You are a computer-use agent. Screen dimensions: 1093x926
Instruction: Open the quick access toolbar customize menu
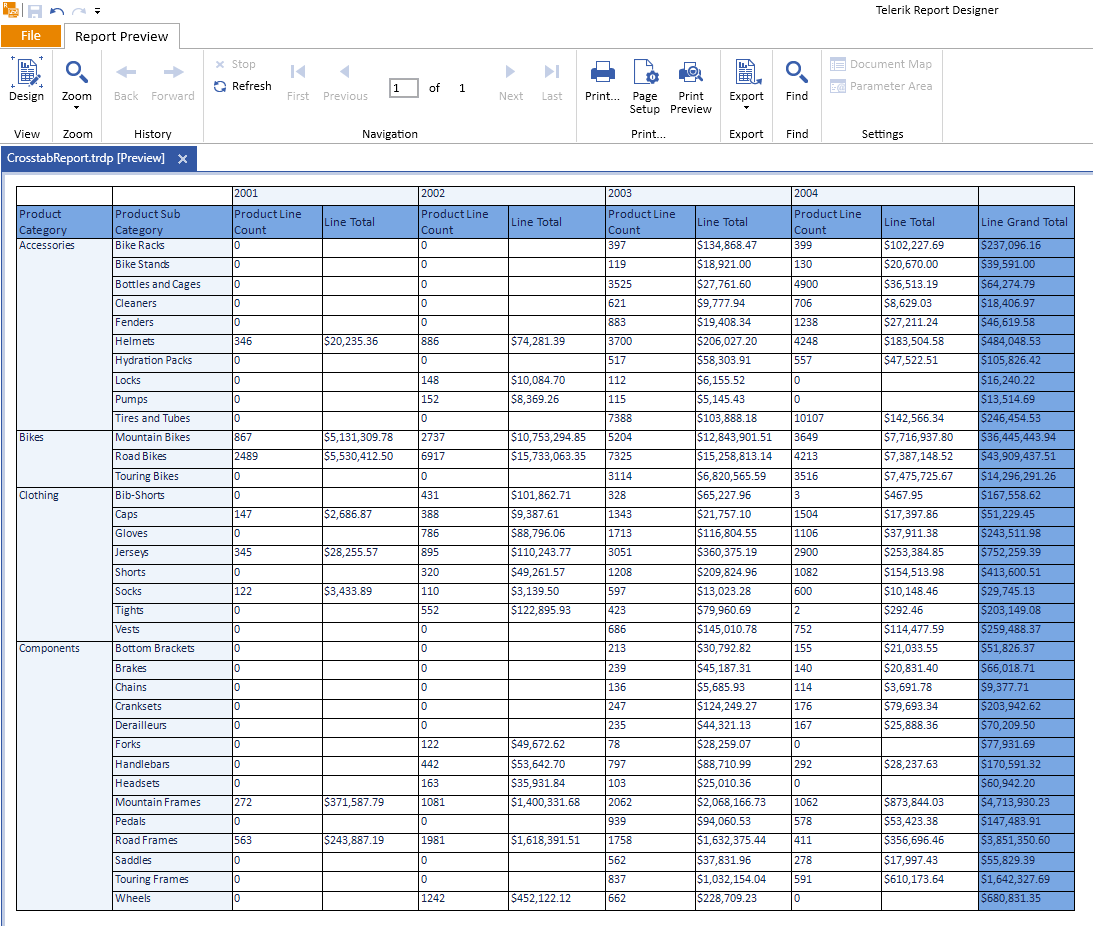tap(96, 10)
